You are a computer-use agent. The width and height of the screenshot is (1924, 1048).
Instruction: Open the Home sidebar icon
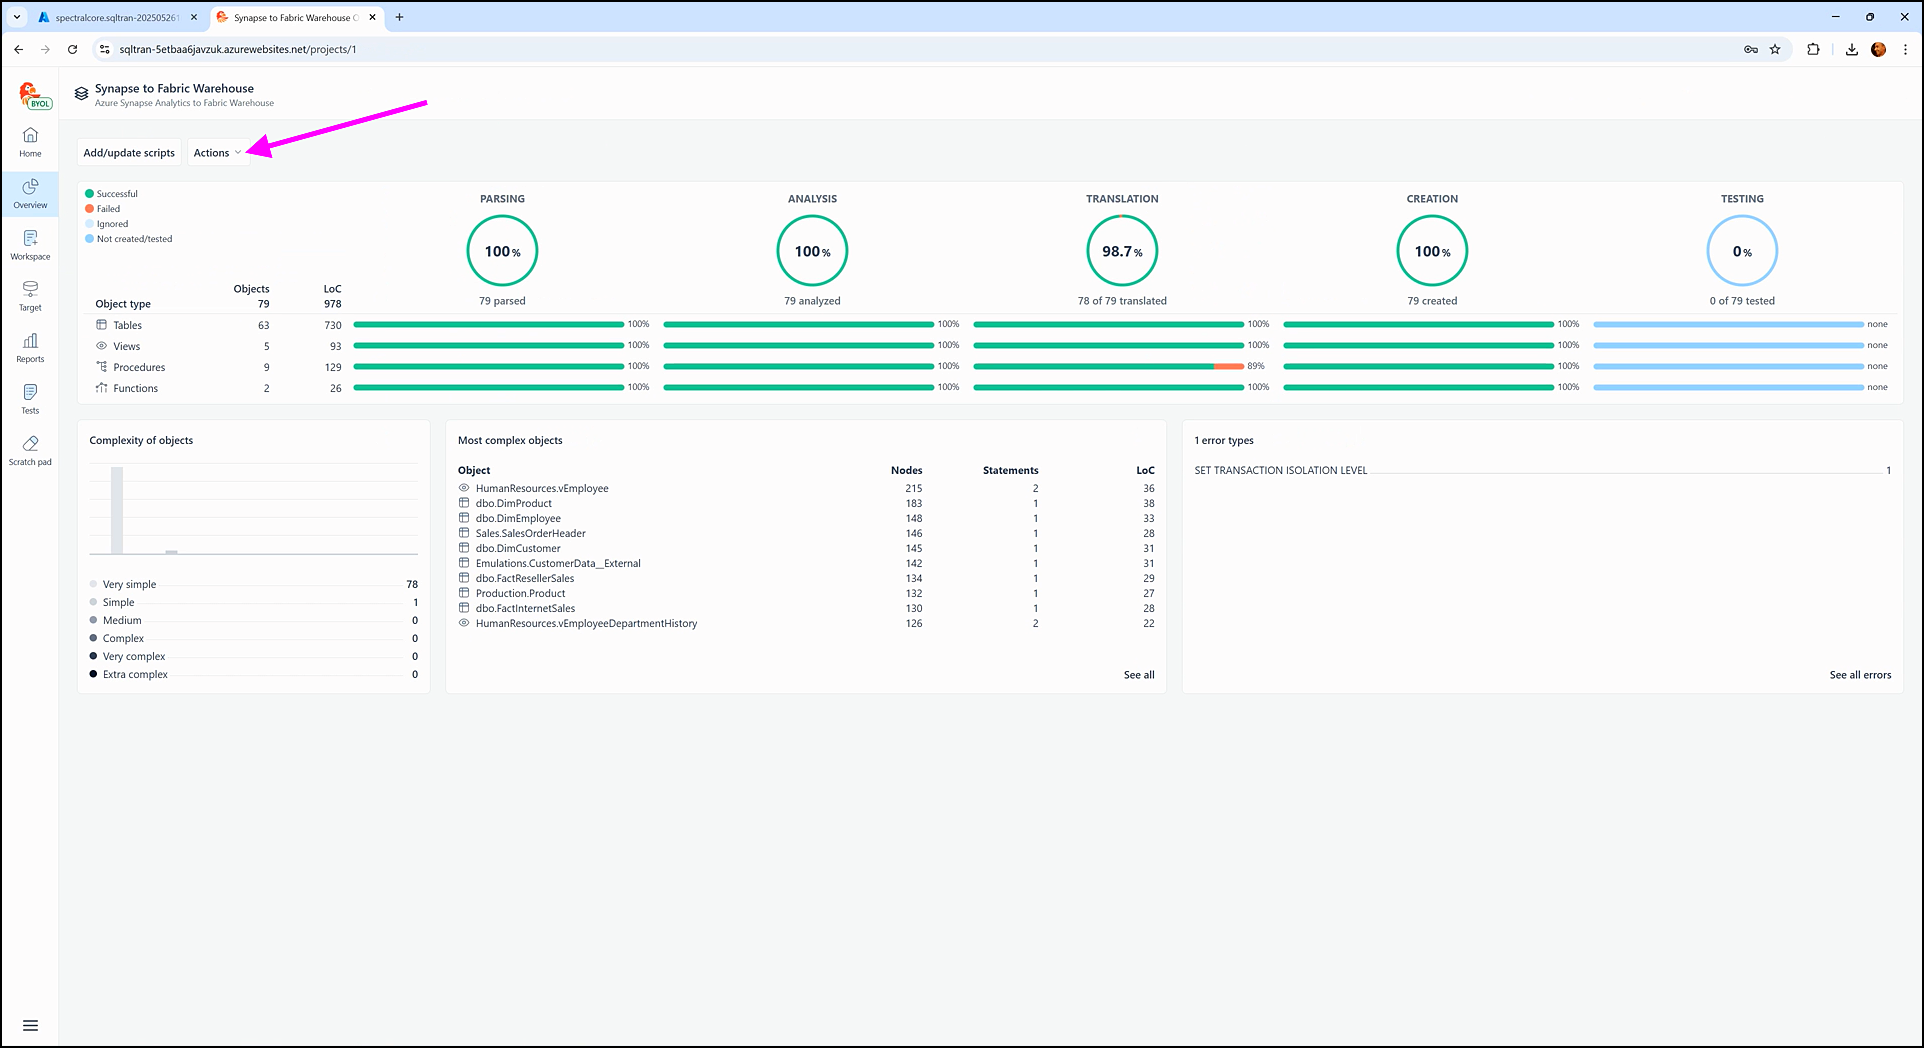click(30, 141)
